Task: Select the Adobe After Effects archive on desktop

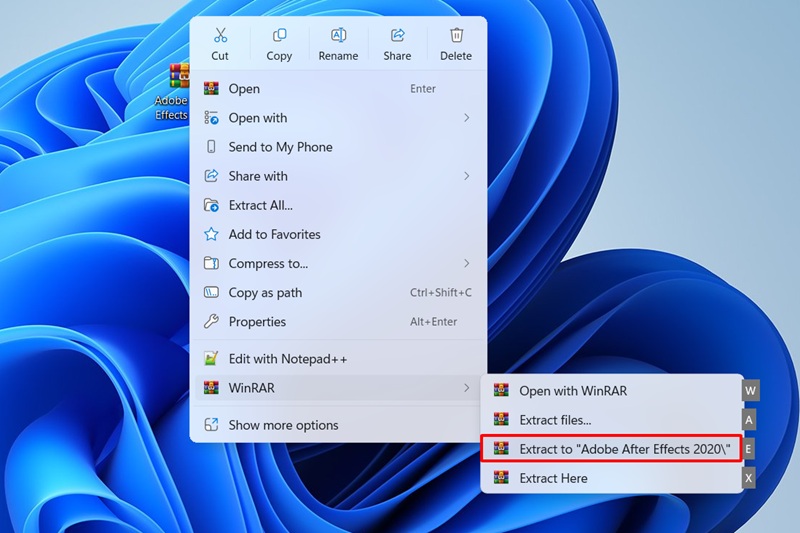Action: tap(172, 92)
